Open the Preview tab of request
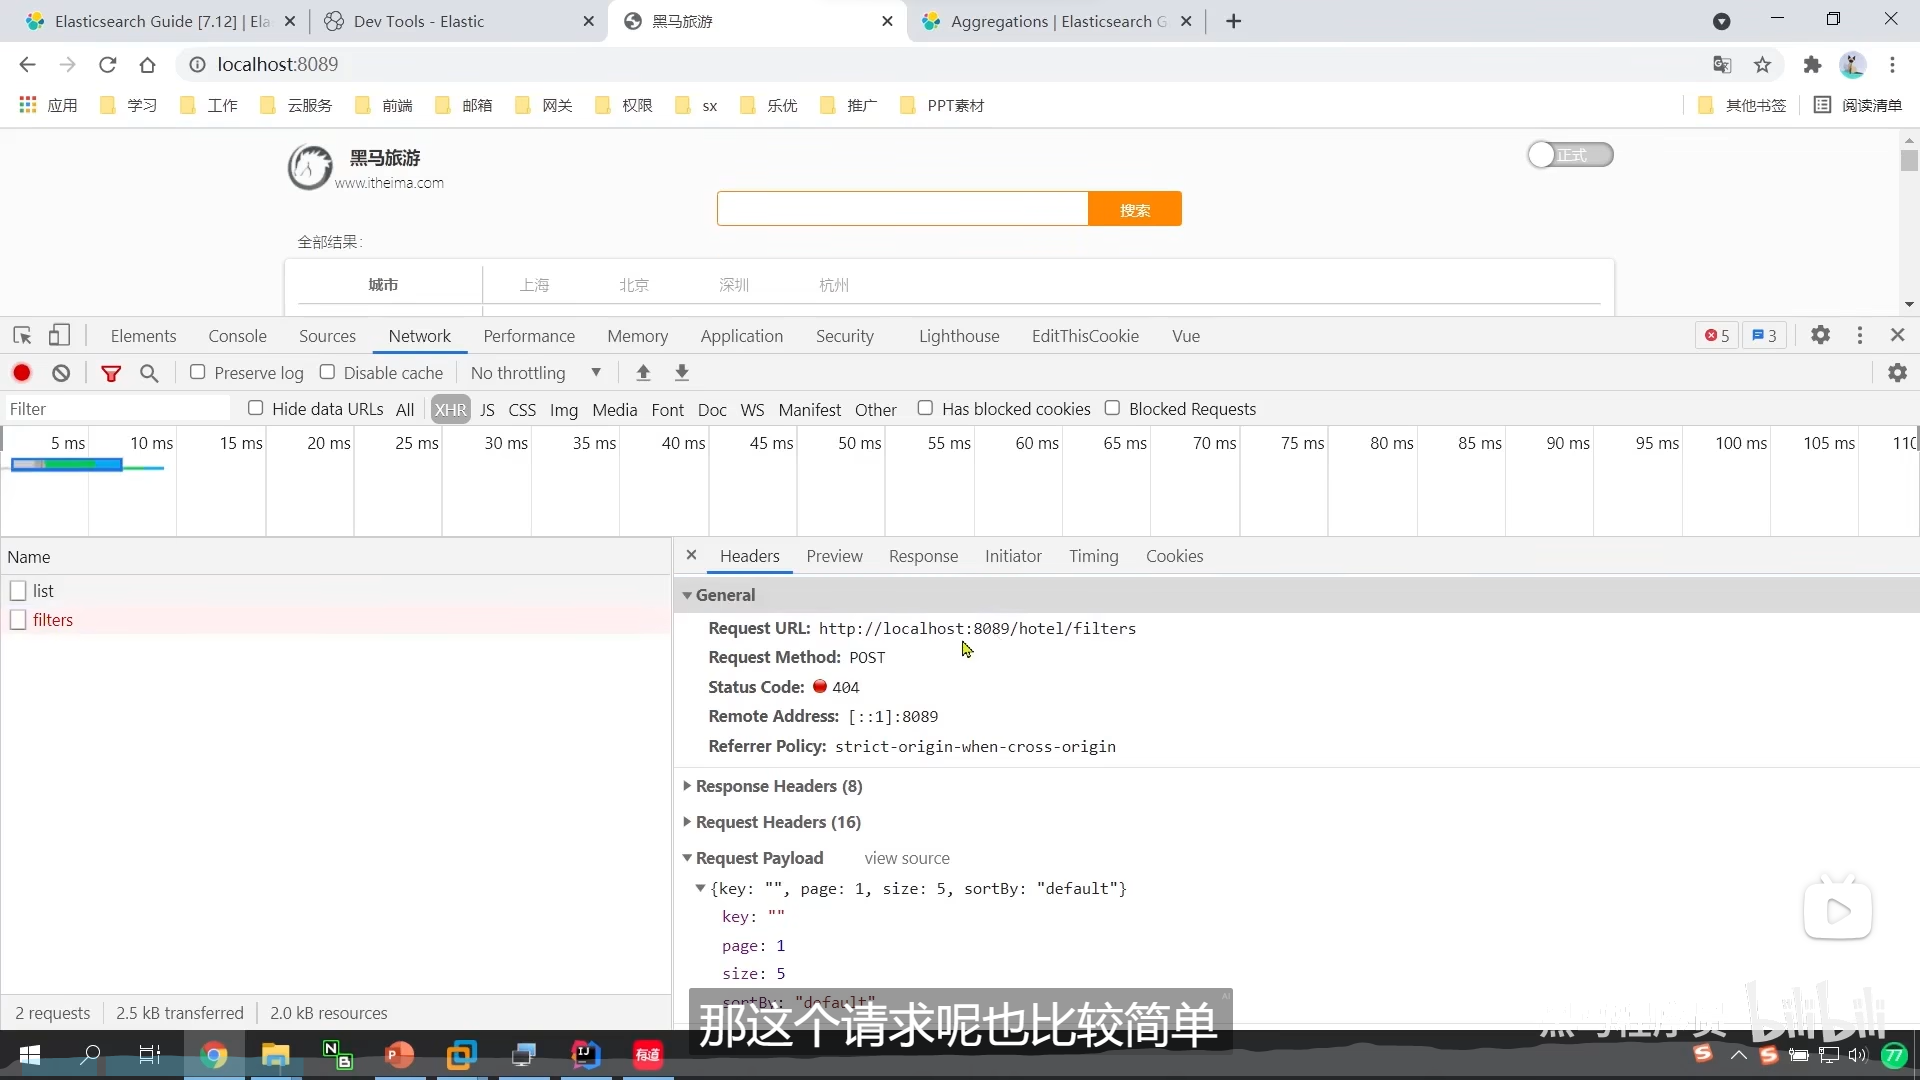1920x1080 pixels. point(834,556)
